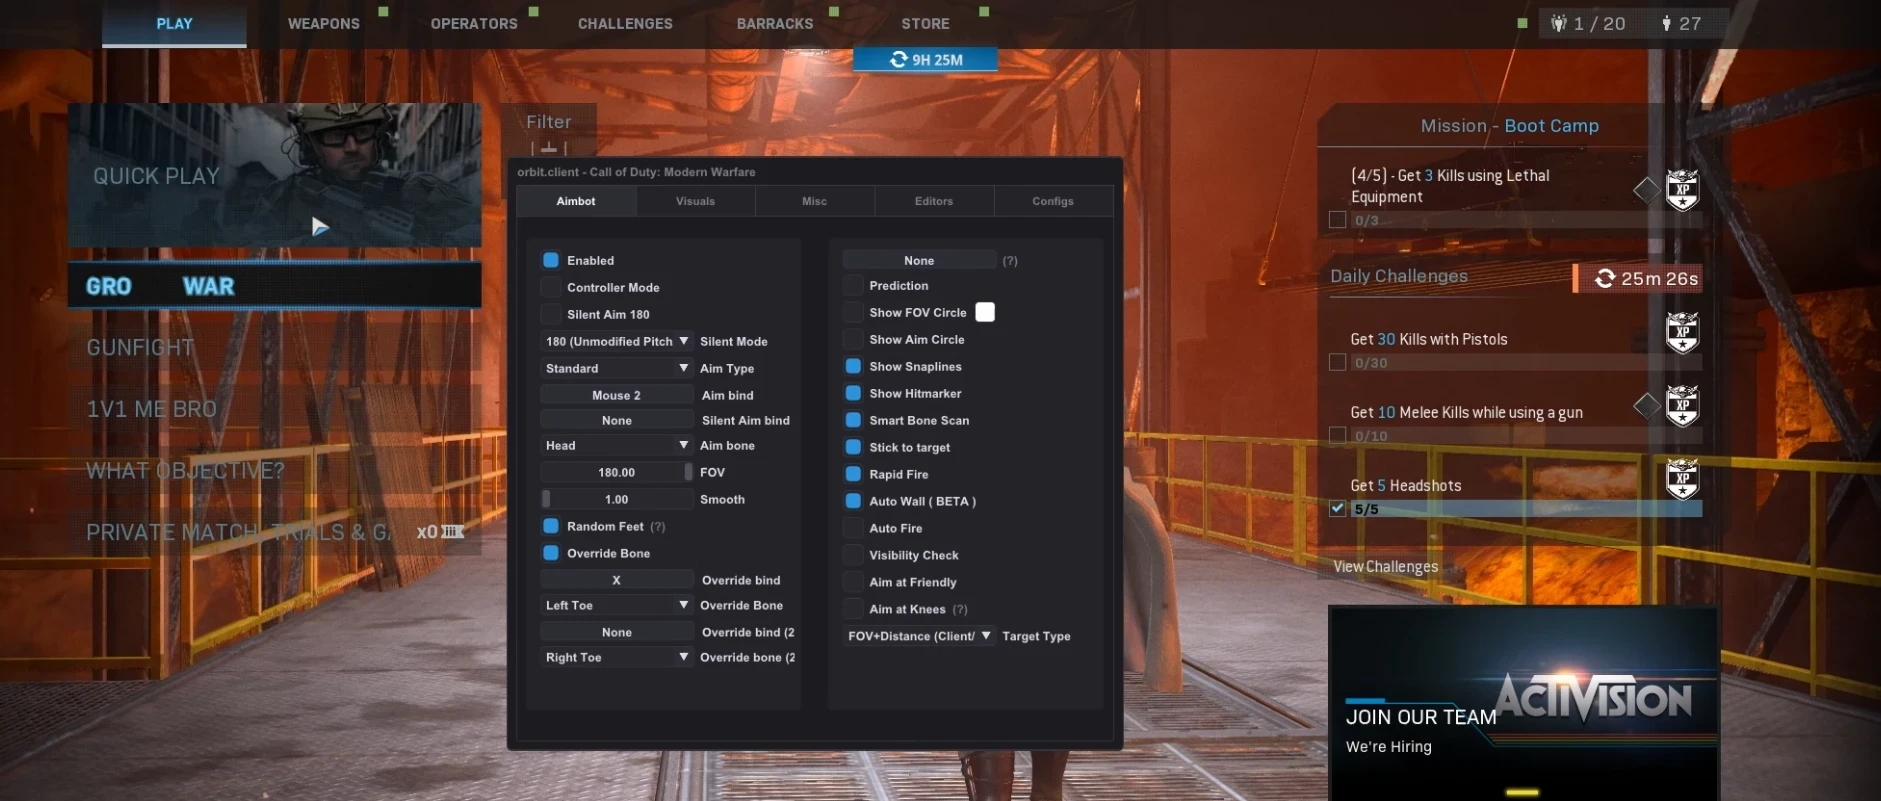
Task: Disable the Random Feet checkbox
Action: (551, 526)
